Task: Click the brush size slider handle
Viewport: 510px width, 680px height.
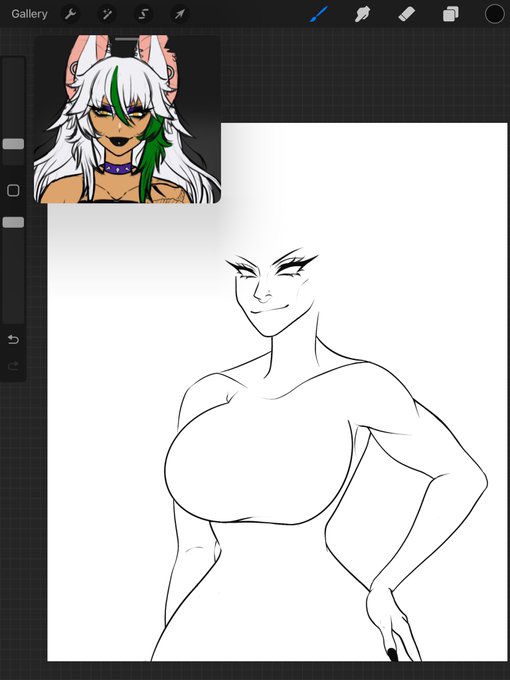Action: (x=13, y=144)
